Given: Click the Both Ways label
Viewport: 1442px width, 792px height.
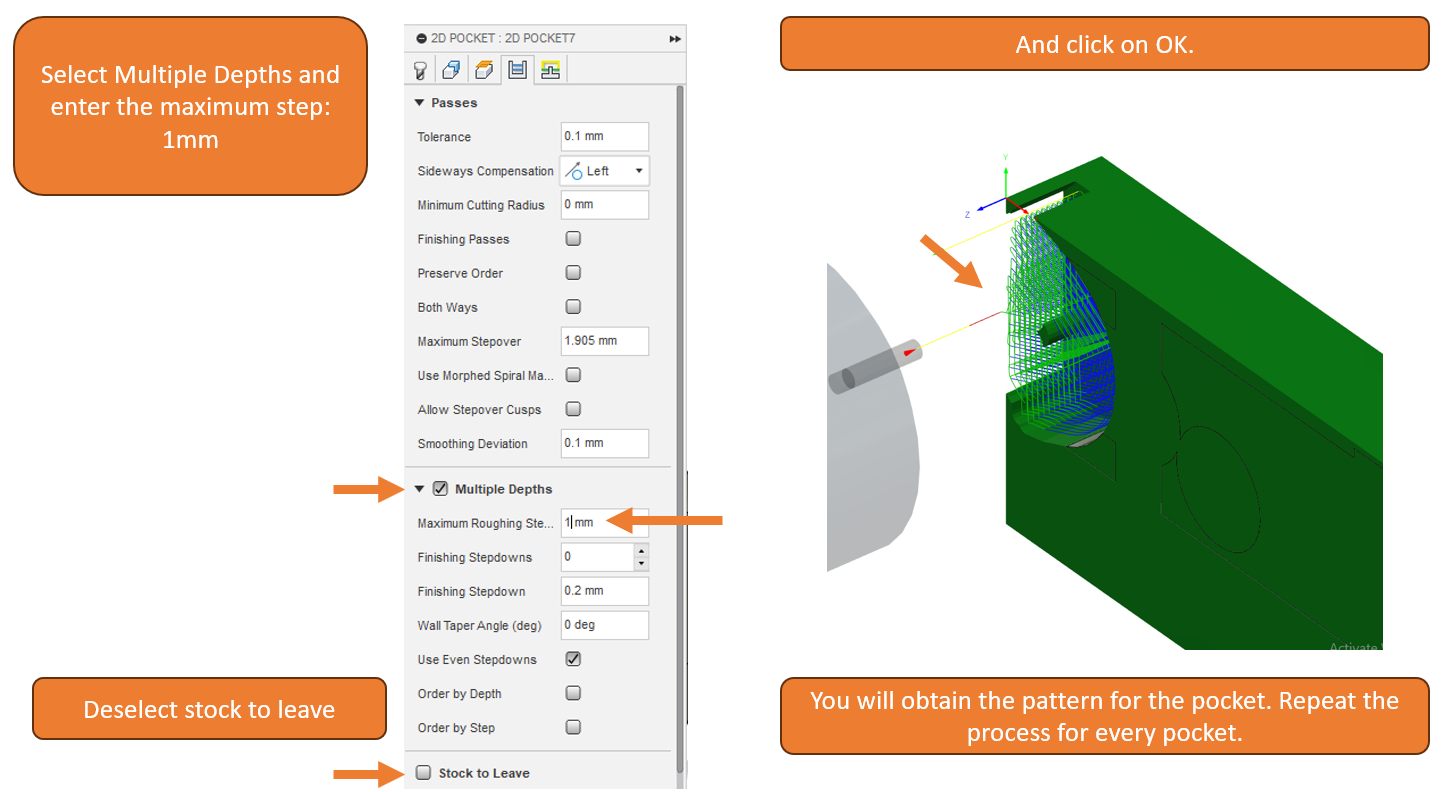Looking at the screenshot, I should click(447, 307).
